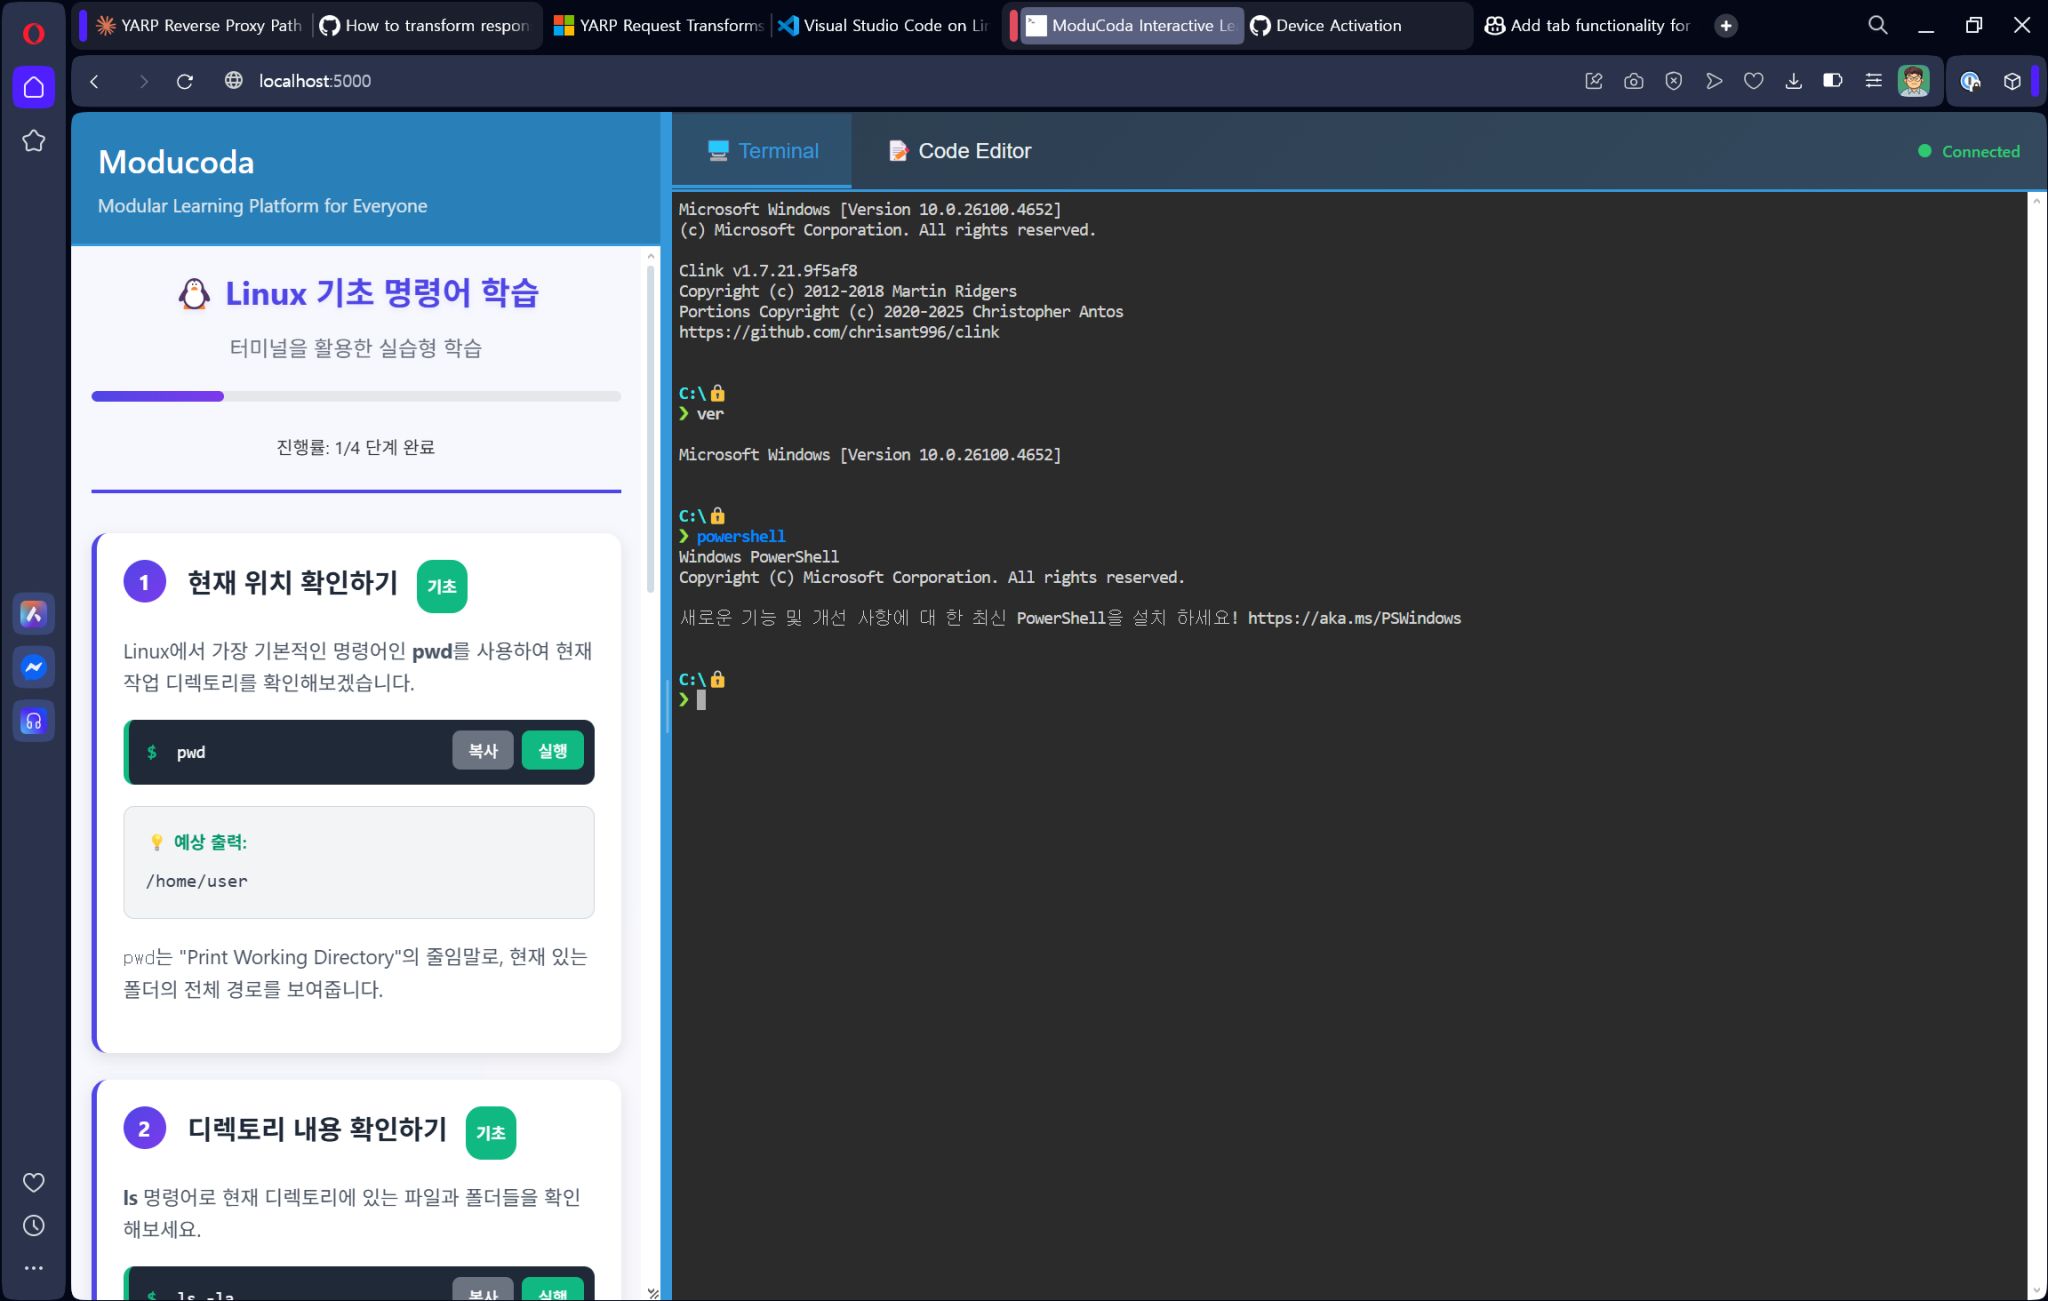Open browser search with the magnifier icon

tap(1877, 24)
